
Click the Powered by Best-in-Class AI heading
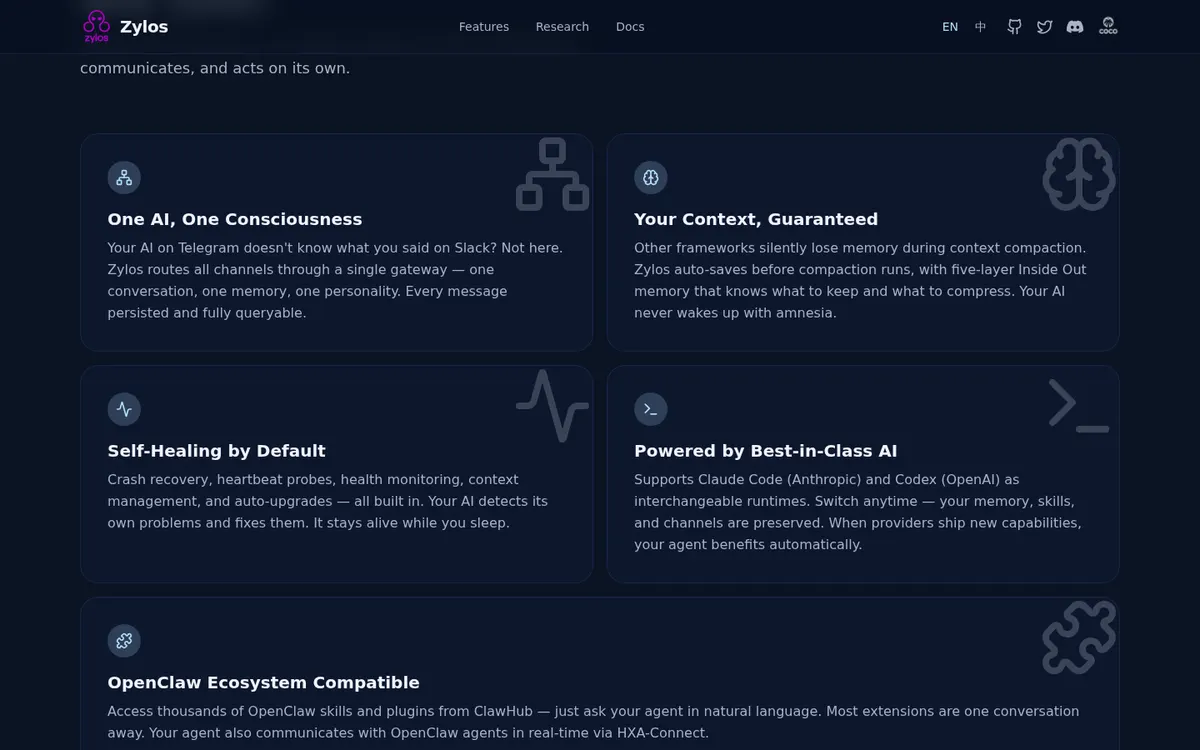[x=766, y=451]
